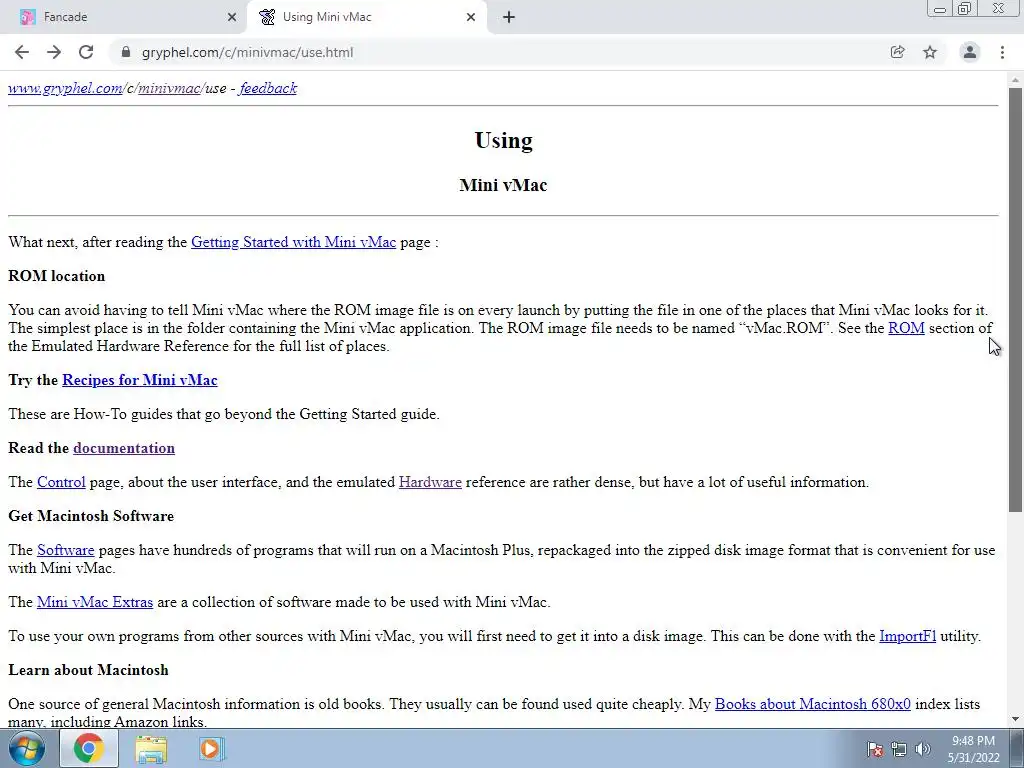Open the documentation link

coord(124,448)
